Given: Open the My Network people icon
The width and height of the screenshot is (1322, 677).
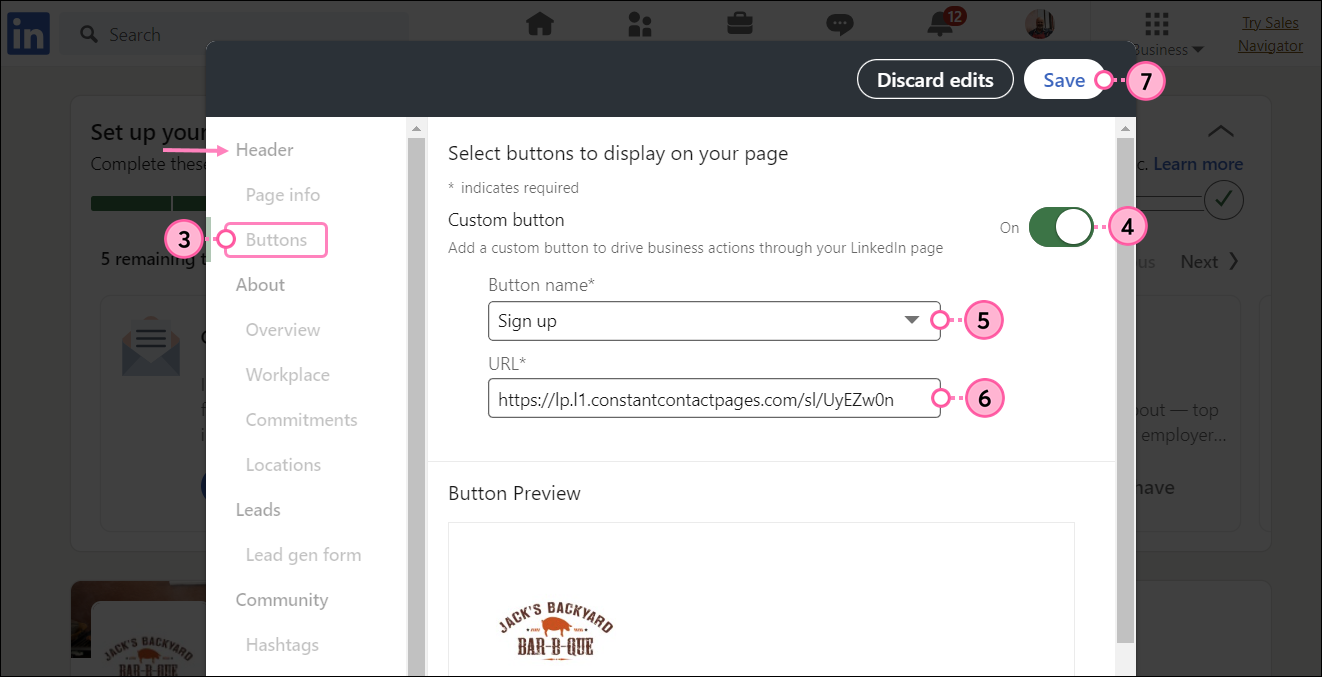Looking at the screenshot, I should tap(640, 23).
